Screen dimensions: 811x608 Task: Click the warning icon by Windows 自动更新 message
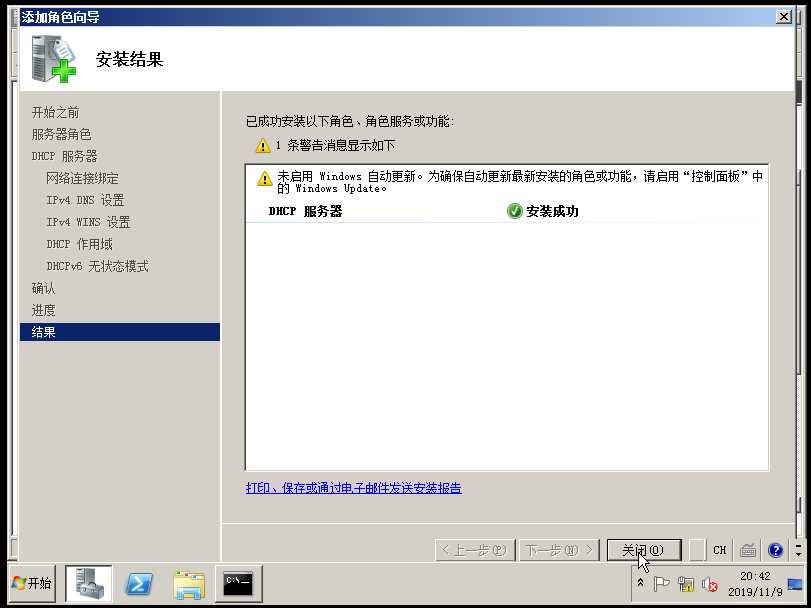click(264, 178)
